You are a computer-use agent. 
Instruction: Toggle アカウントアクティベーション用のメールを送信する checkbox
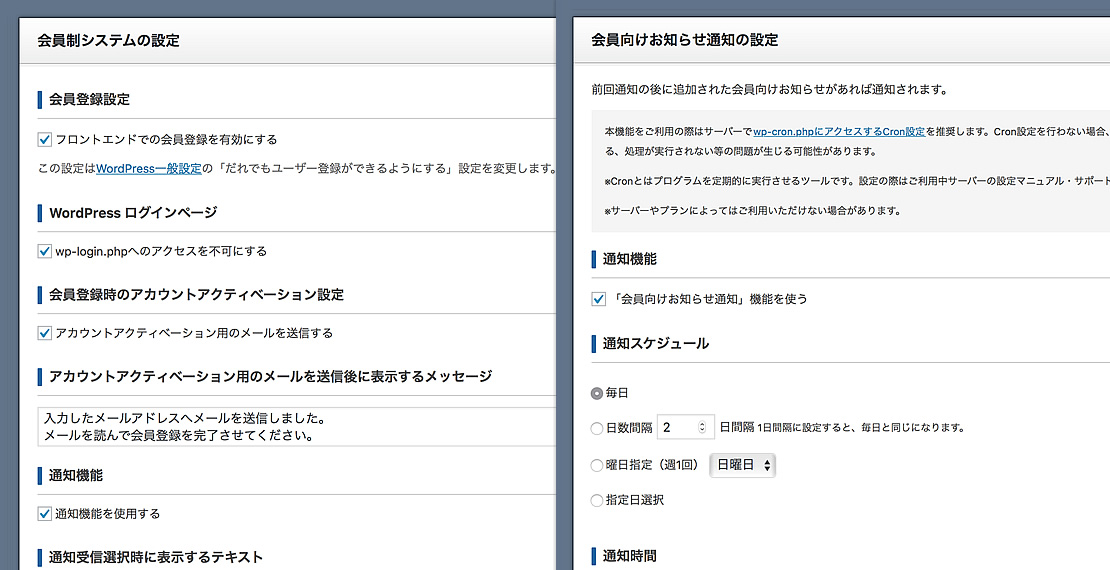(x=45, y=333)
